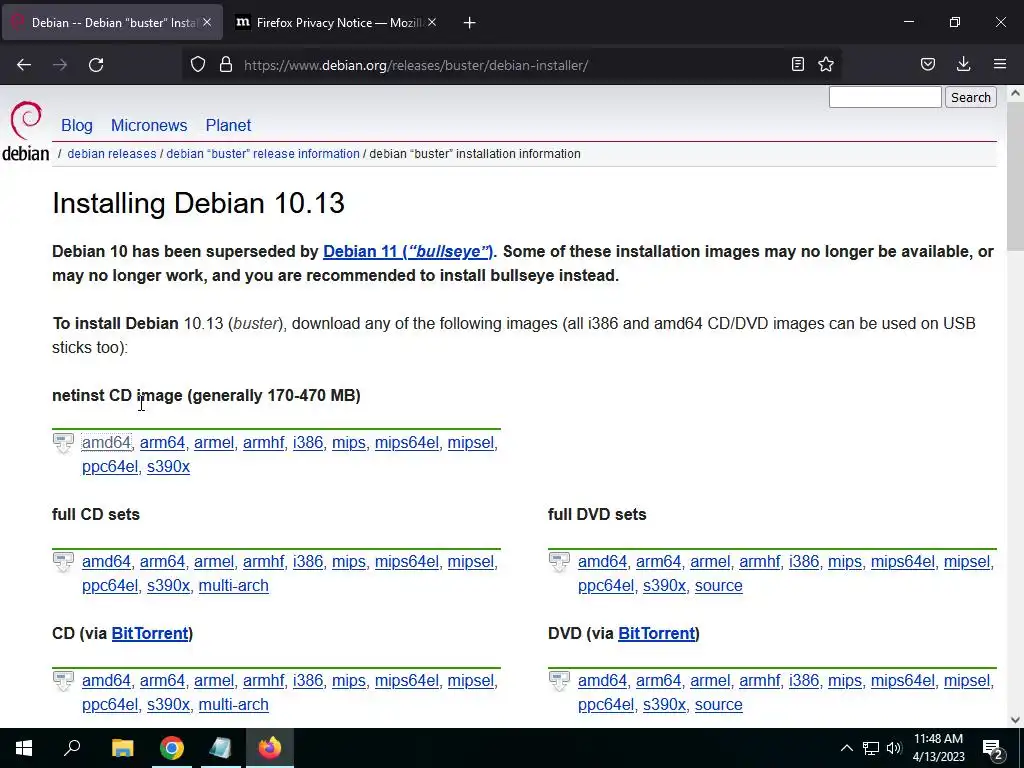Viewport: 1024px width, 768px height.
Task: Click scrollbar down arrow at bottom
Action: pos(1015,720)
